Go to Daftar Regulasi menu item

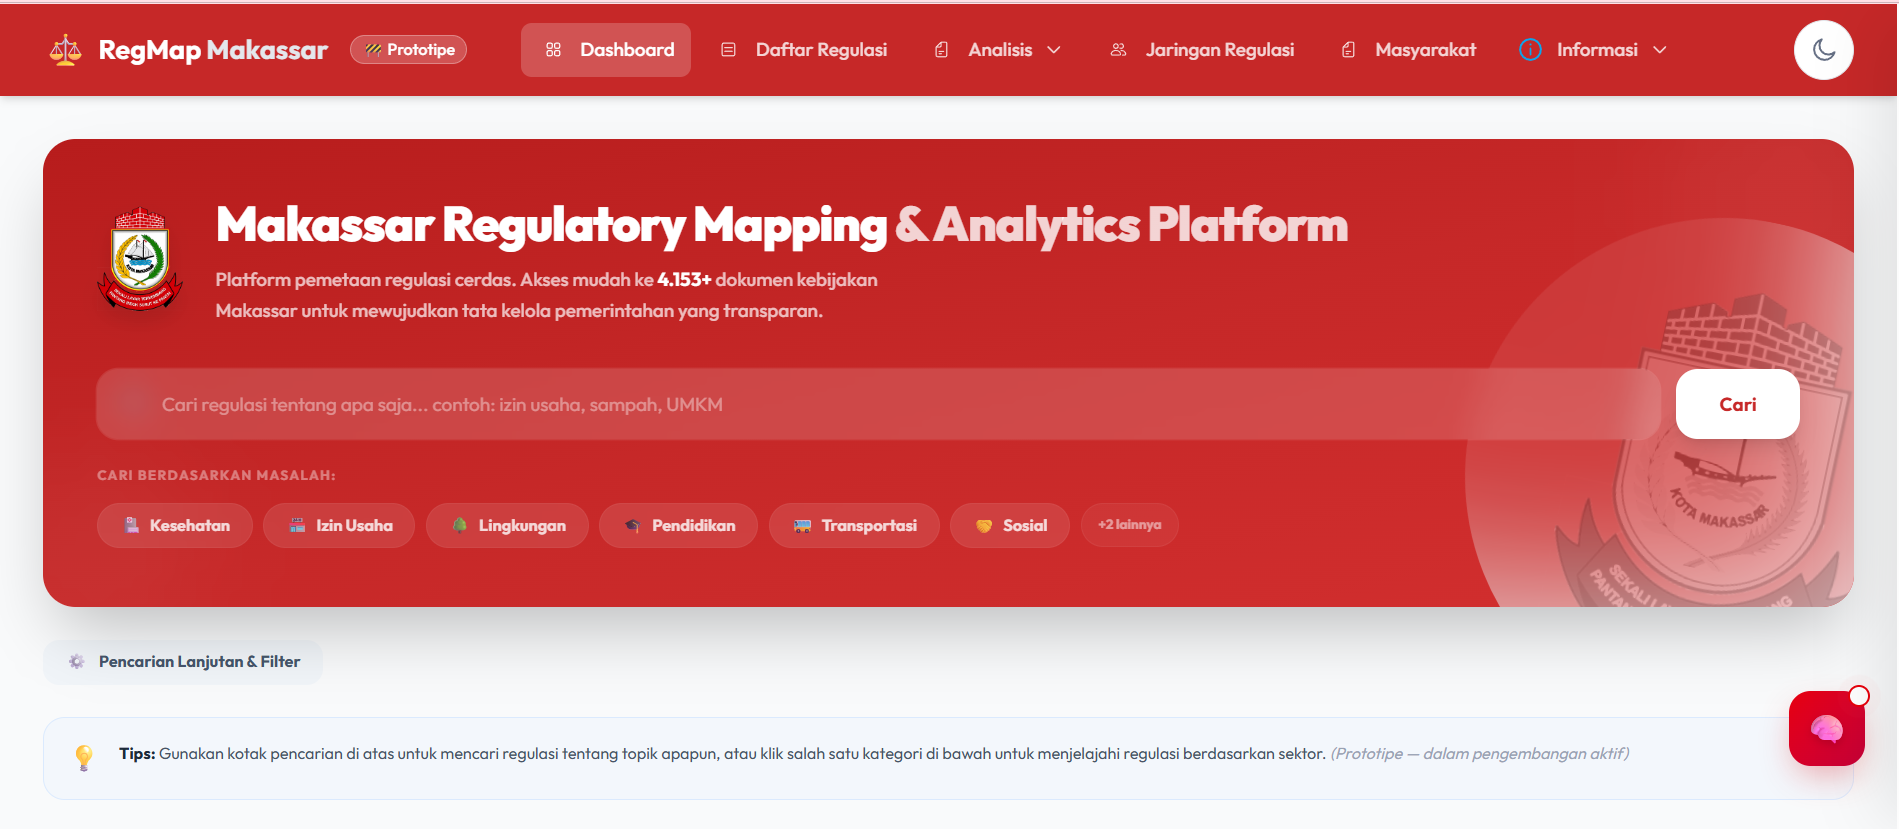tap(805, 50)
